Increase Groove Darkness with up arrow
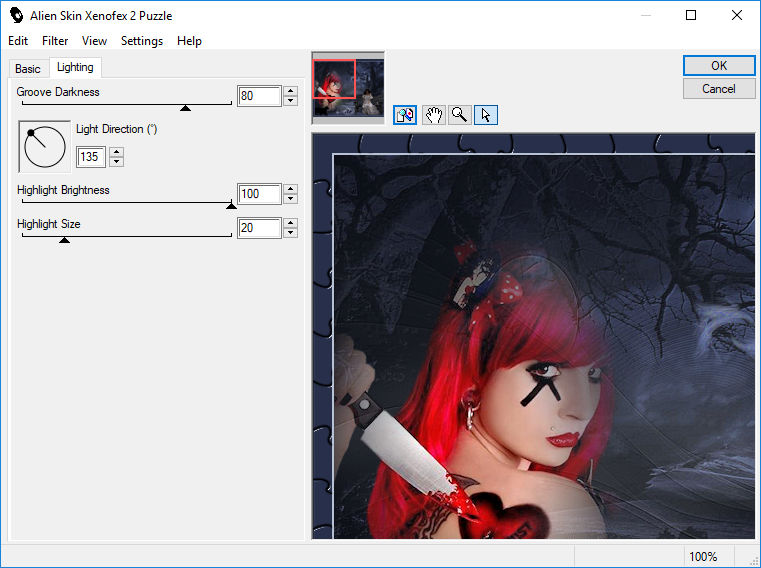 click(290, 91)
